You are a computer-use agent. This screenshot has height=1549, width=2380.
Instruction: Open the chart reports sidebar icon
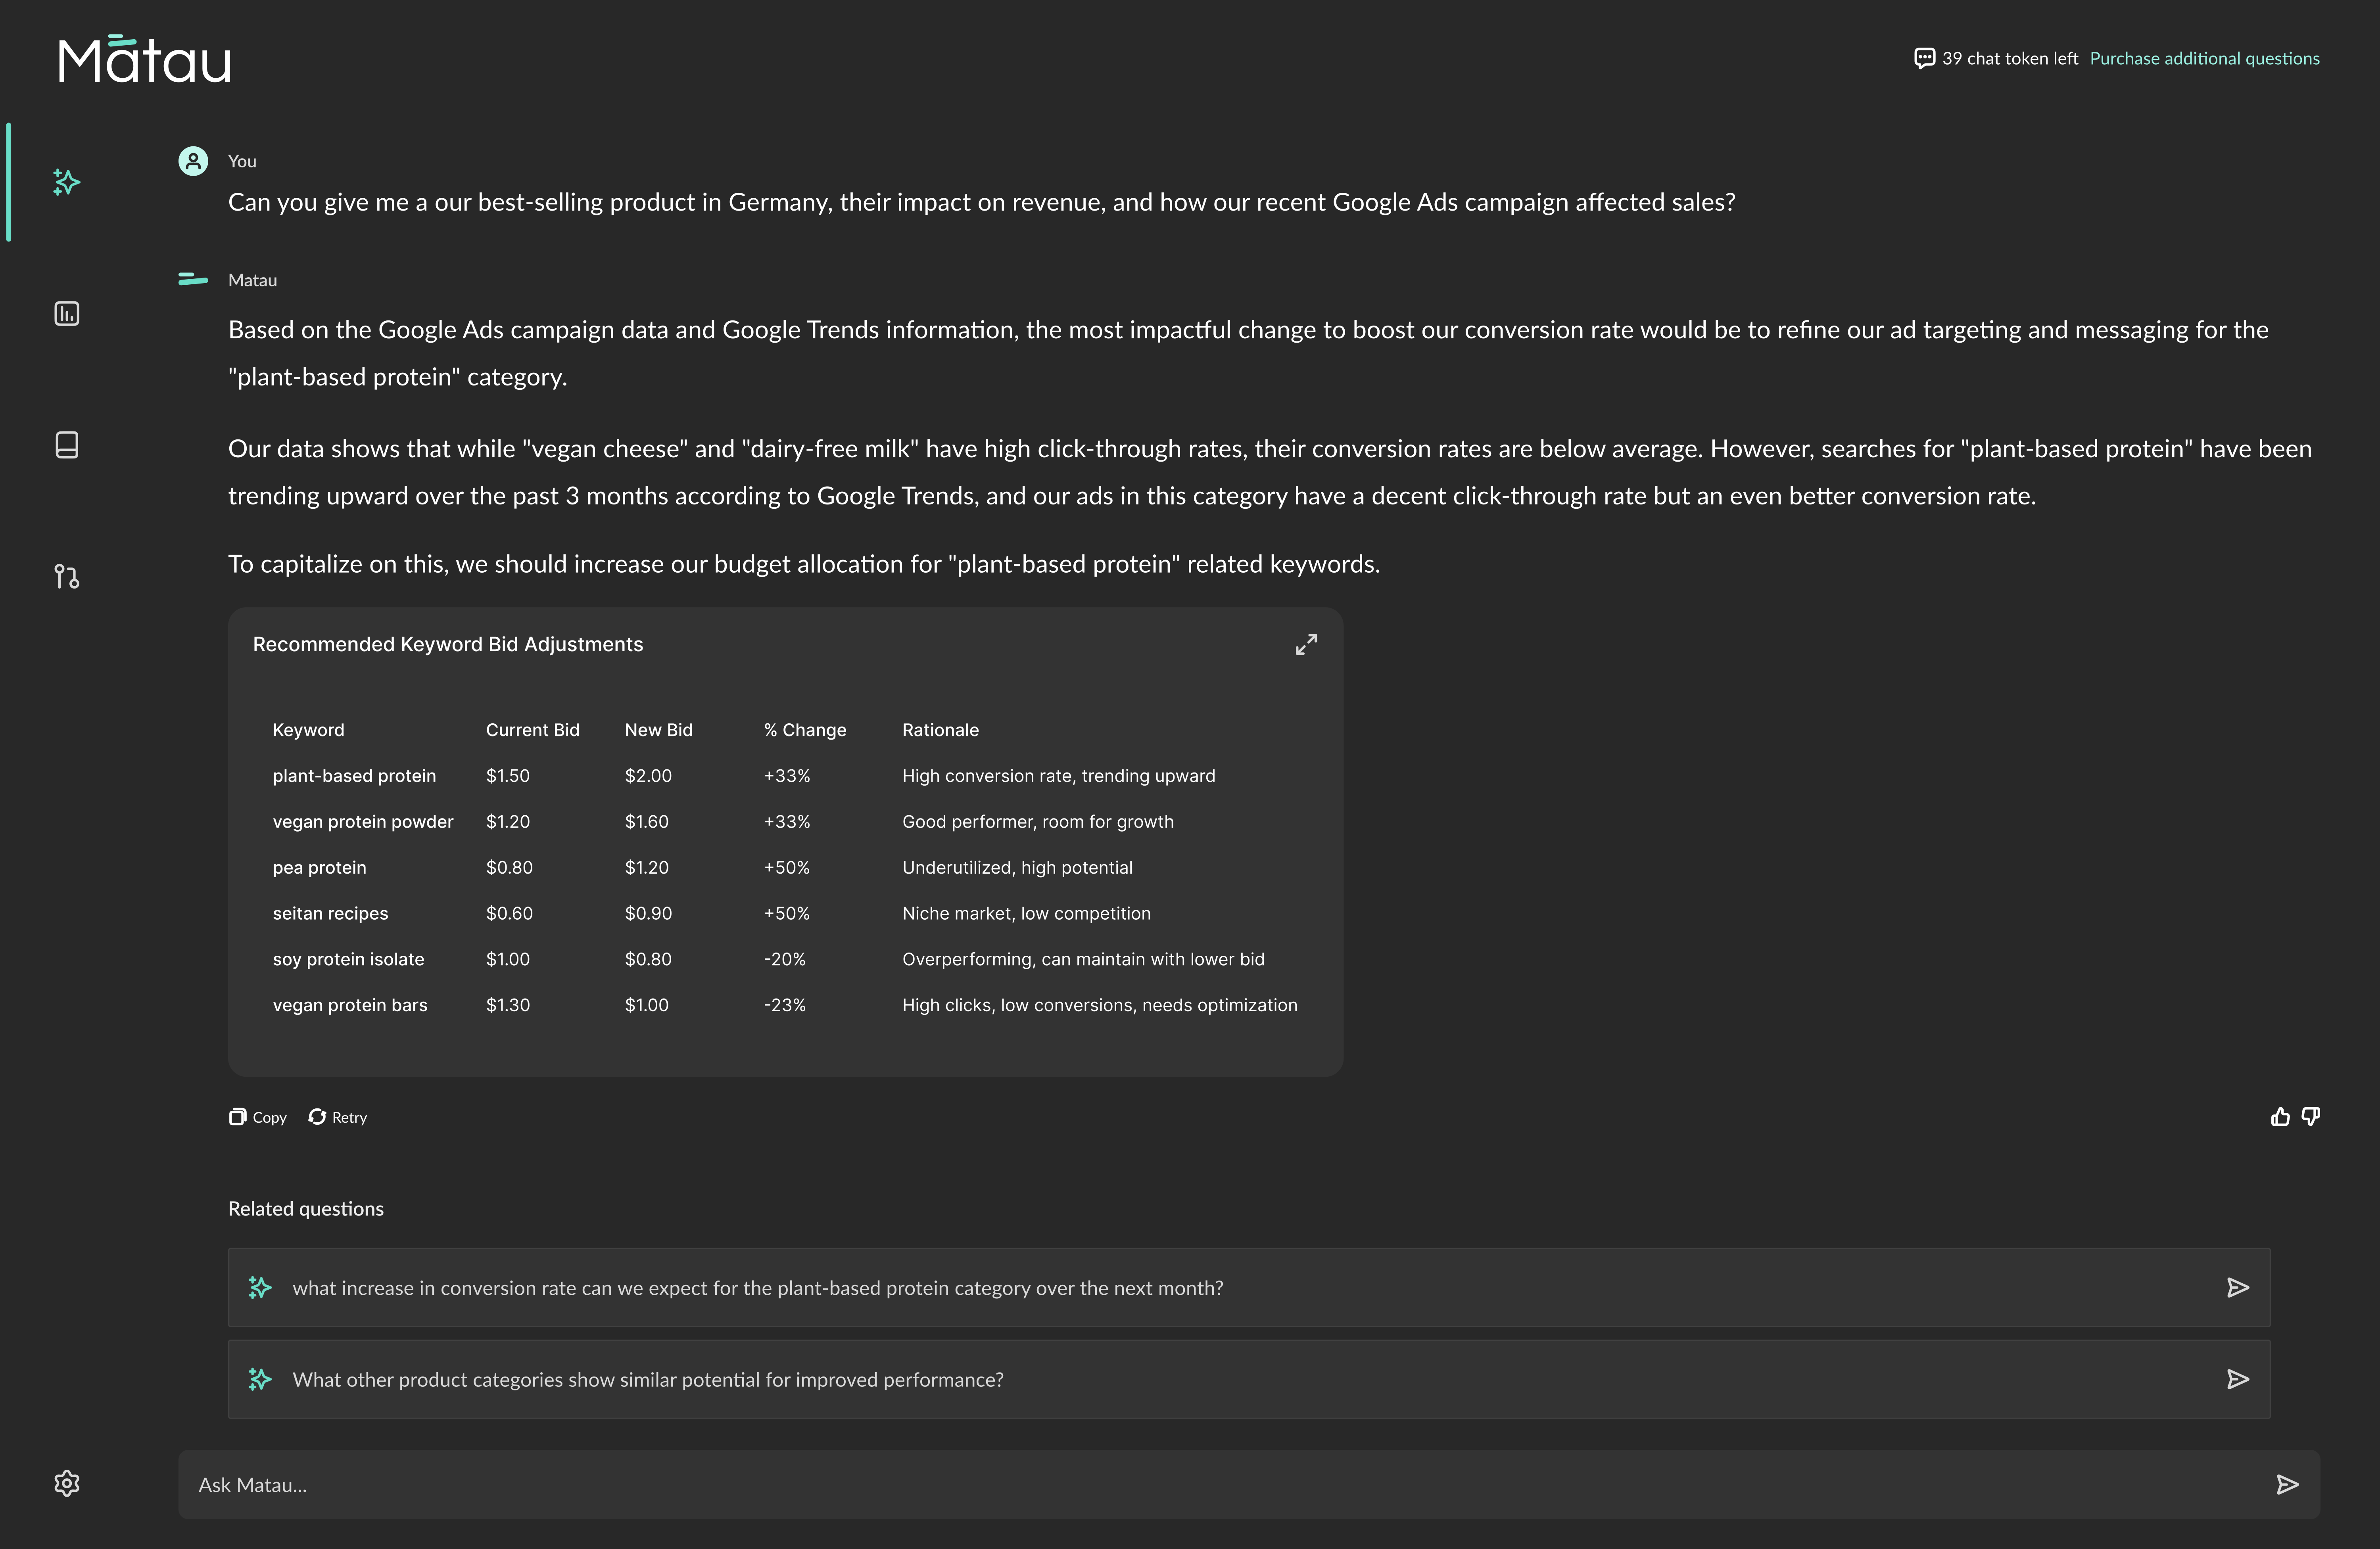(x=66, y=314)
